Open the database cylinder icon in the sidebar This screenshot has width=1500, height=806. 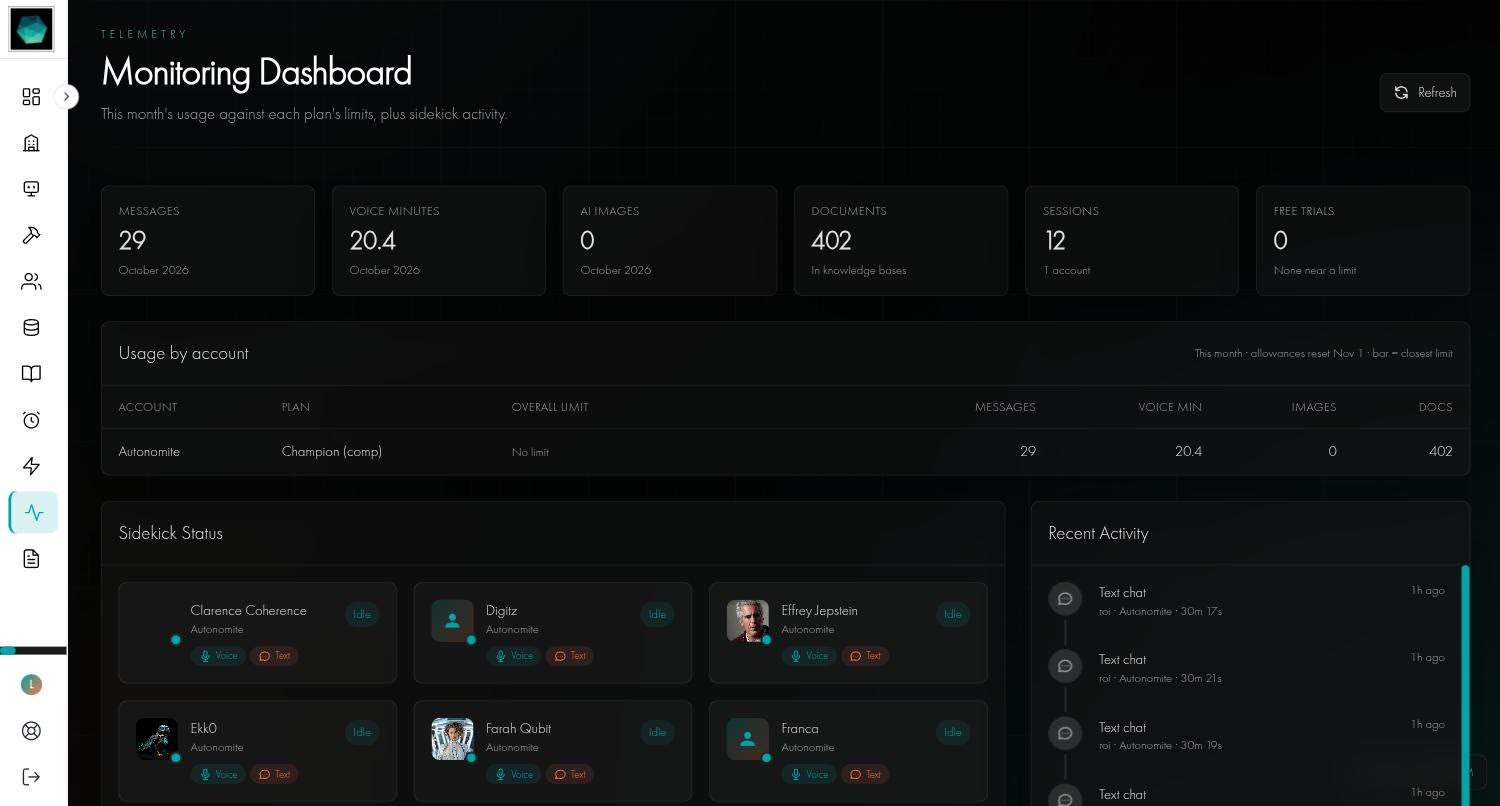(x=31, y=327)
